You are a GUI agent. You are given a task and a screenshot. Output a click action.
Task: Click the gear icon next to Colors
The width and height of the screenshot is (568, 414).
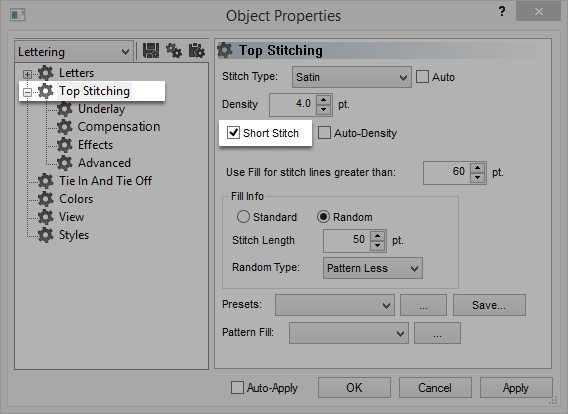46,199
